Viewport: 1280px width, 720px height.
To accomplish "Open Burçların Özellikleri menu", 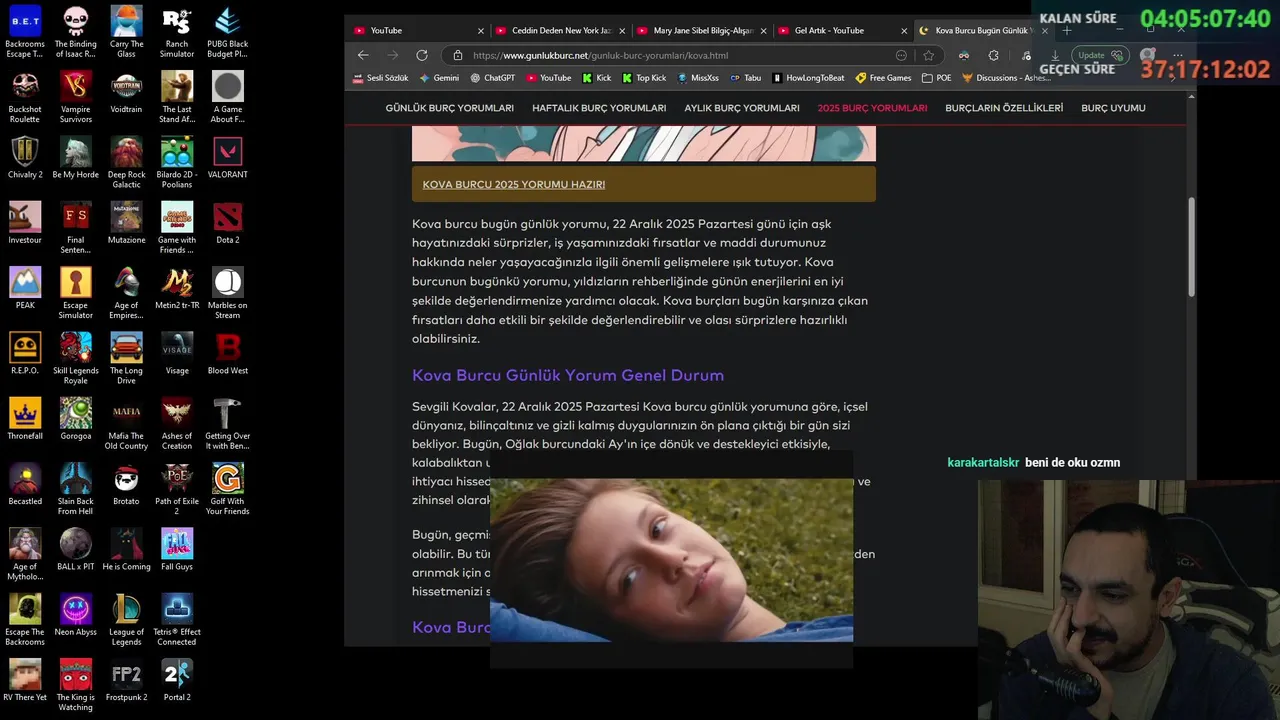I will [x=1004, y=108].
